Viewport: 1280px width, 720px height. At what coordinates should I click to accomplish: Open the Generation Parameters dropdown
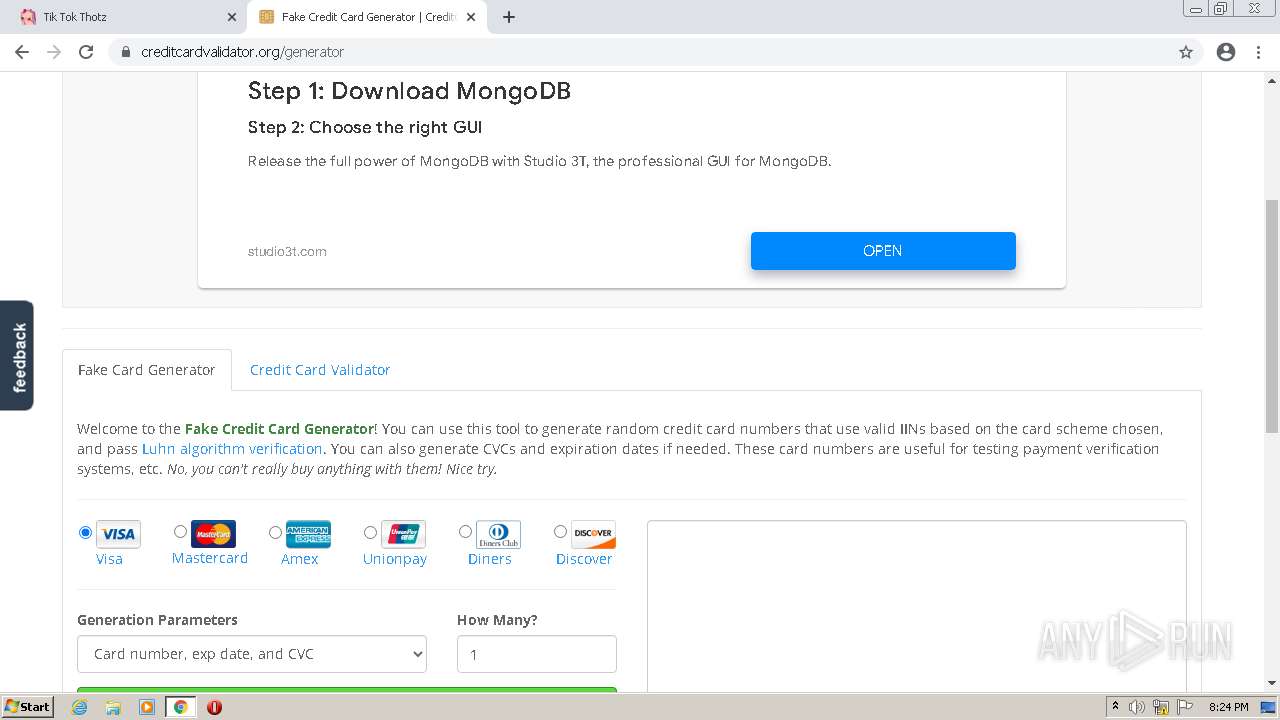252,654
